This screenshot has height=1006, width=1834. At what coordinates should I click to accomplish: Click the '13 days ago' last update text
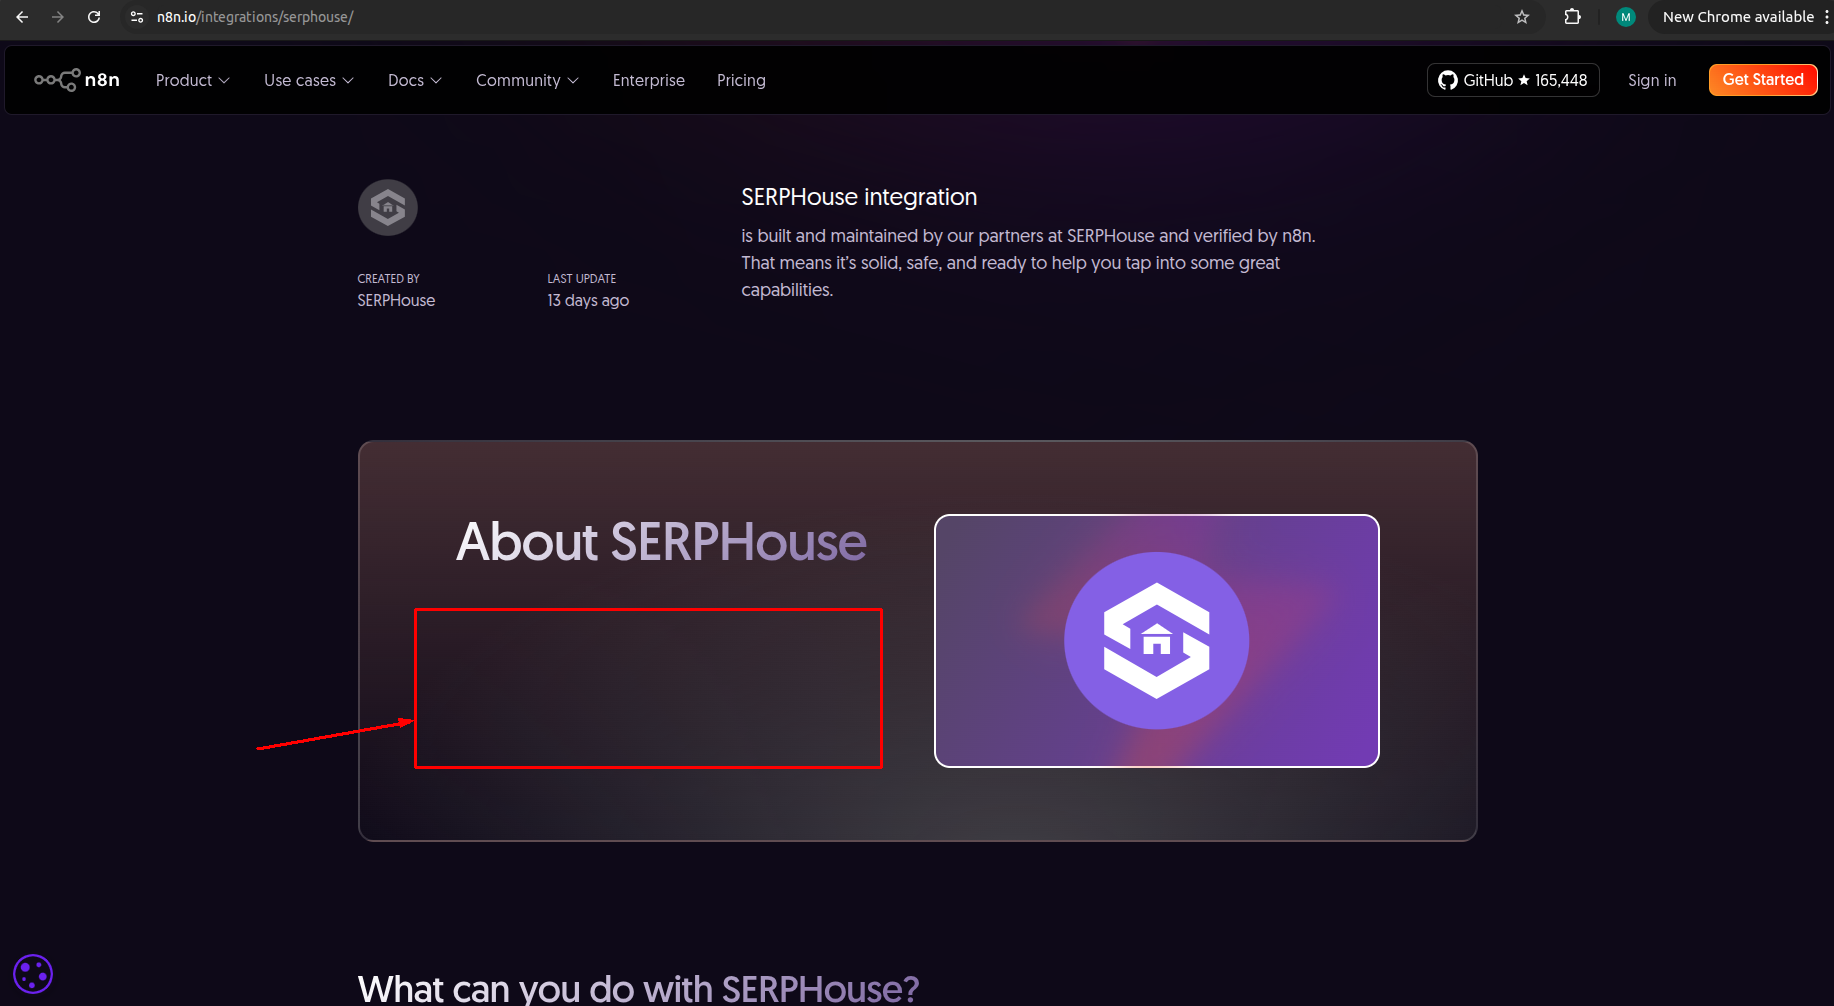point(588,300)
